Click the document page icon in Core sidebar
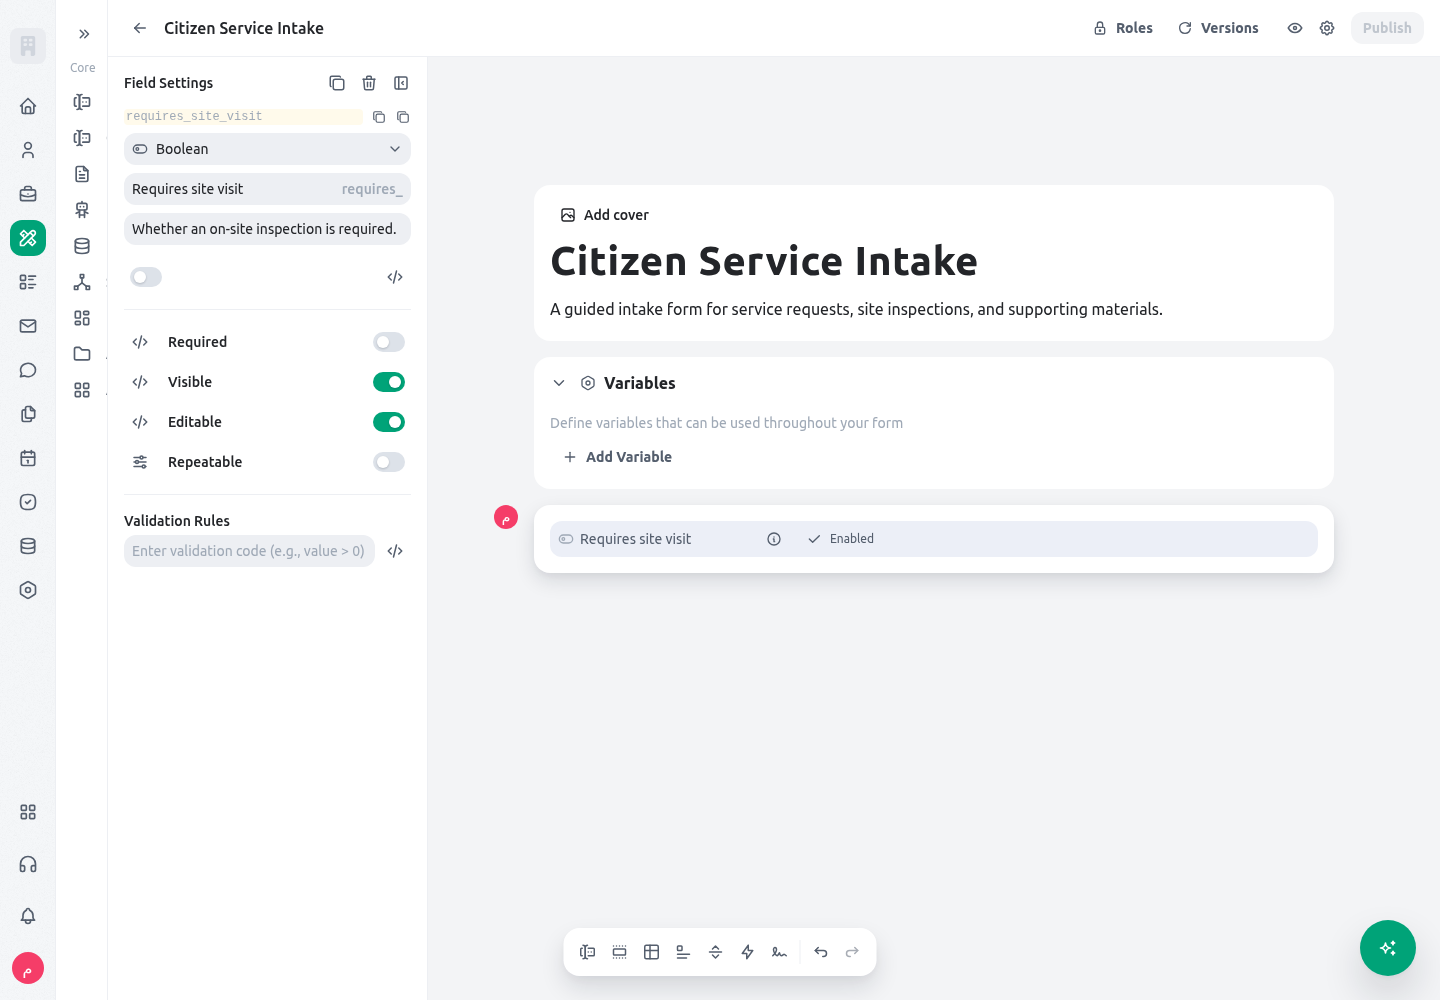Image resolution: width=1440 pixels, height=1000 pixels. click(x=82, y=174)
